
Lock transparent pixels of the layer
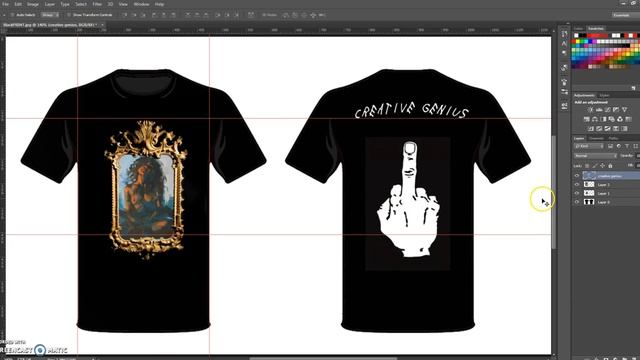(x=587, y=166)
